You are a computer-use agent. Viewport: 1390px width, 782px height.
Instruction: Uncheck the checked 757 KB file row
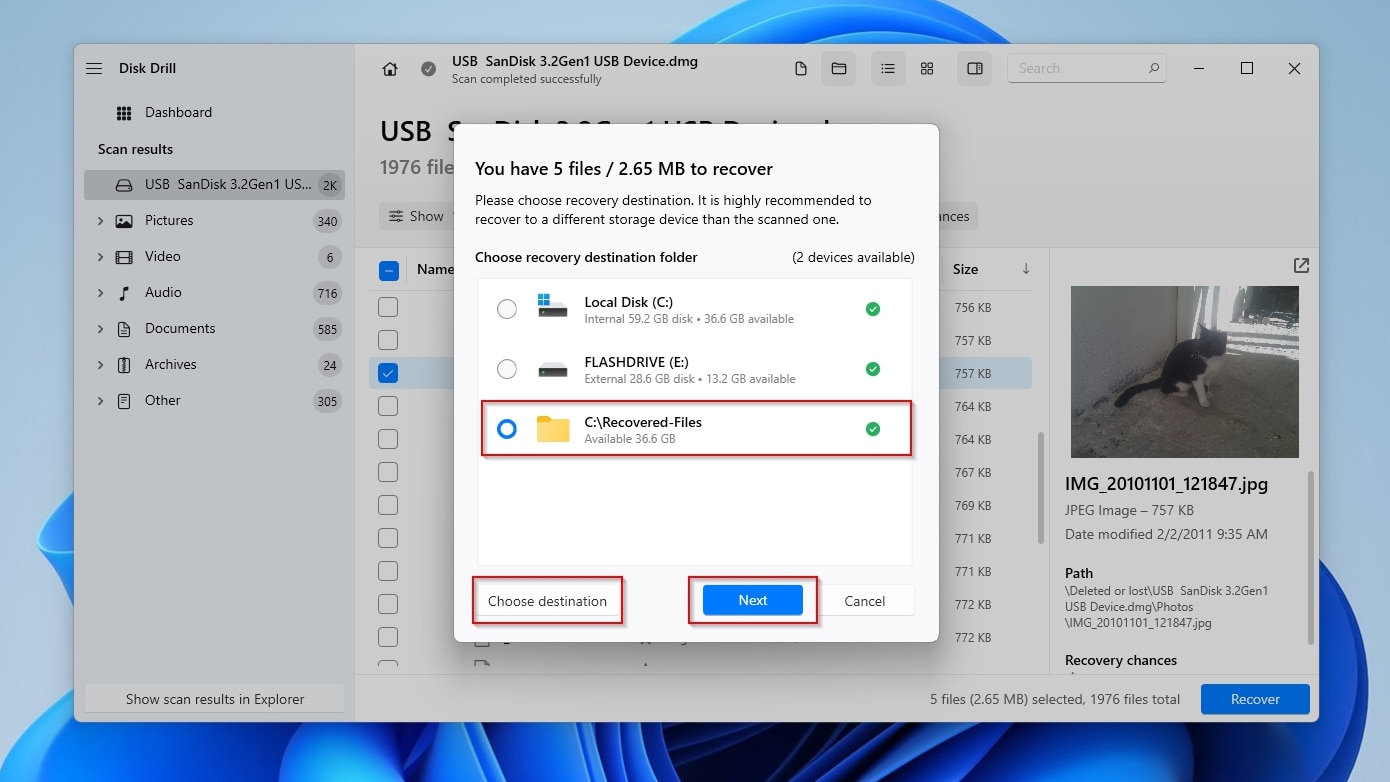388,373
